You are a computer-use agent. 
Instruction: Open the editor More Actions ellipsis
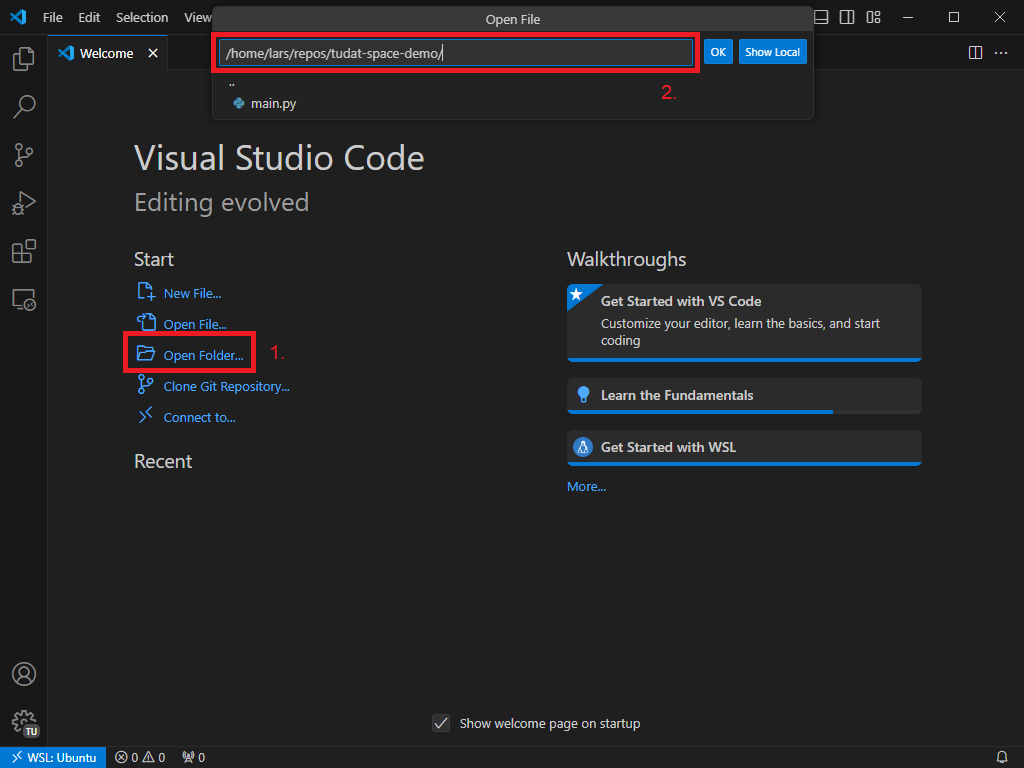[x=1001, y=52]
